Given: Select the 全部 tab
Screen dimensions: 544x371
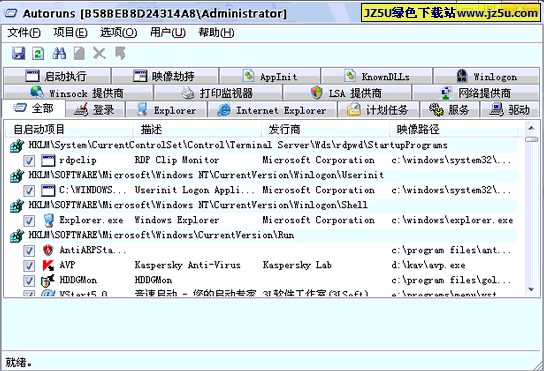Looking at the screenshot, I should click(x=34, y=109).
